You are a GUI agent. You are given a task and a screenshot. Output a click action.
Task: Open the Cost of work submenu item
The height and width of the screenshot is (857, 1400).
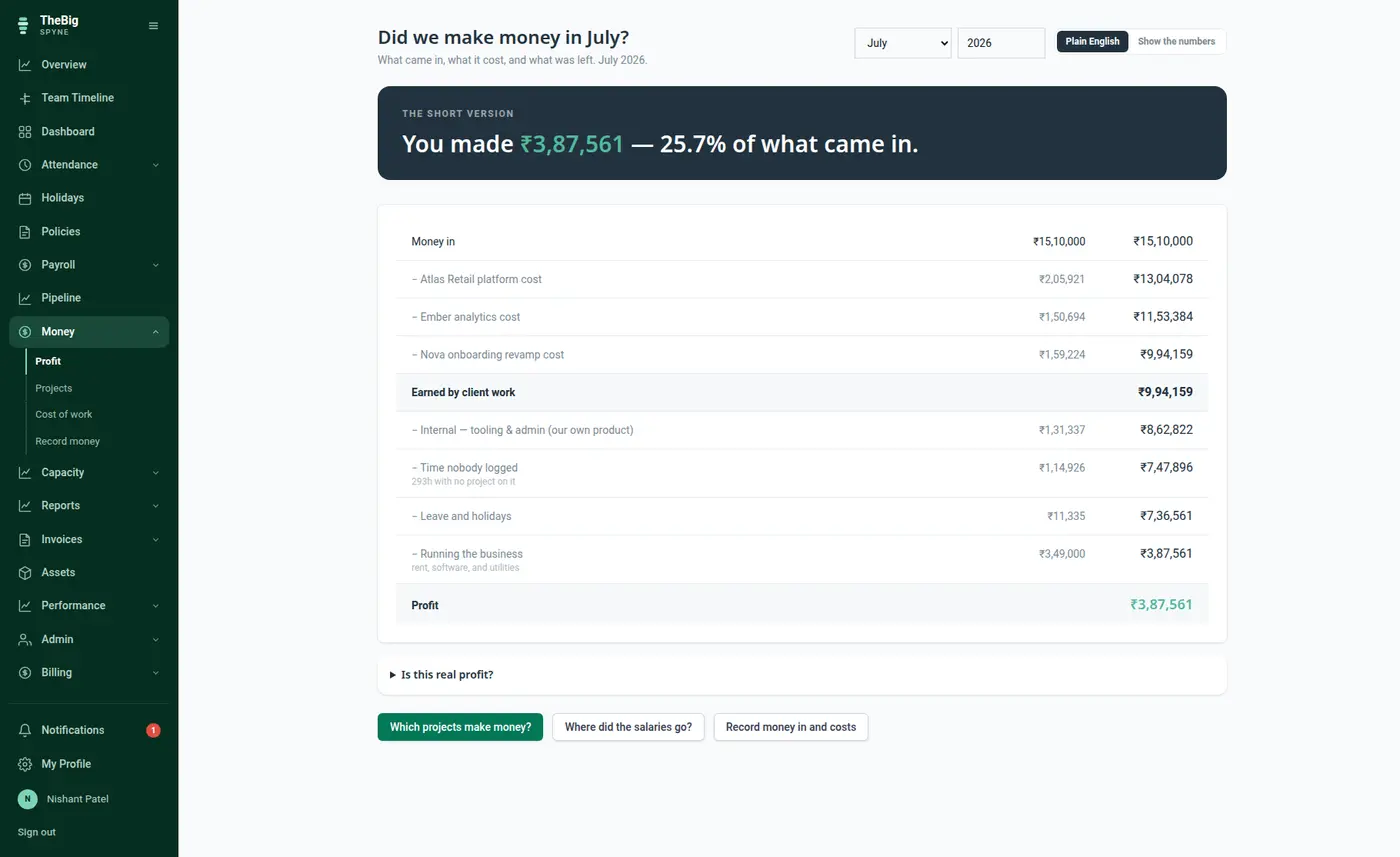[x=64, y=414]
